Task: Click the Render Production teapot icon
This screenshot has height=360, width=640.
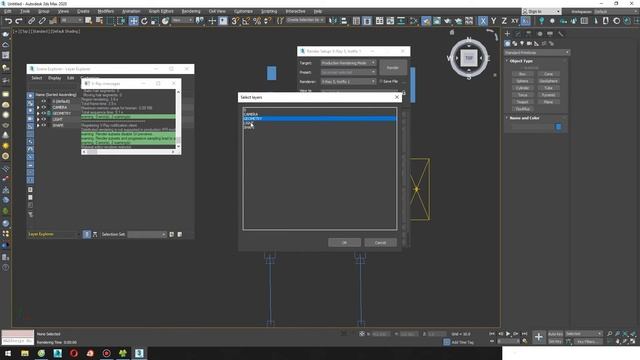Action: tap(448, 21)
